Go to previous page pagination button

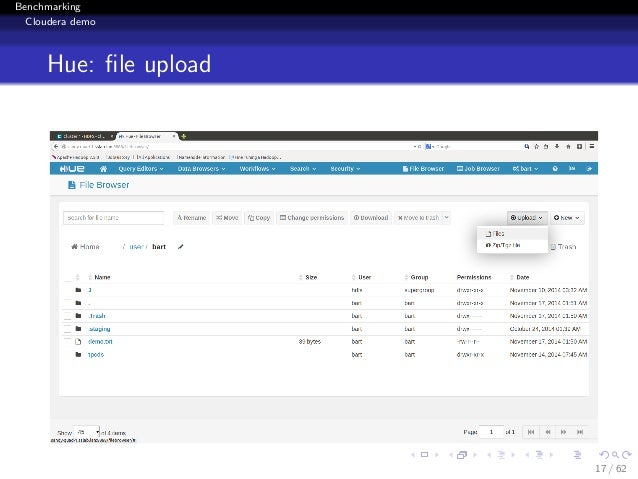[x=548, y=432]
